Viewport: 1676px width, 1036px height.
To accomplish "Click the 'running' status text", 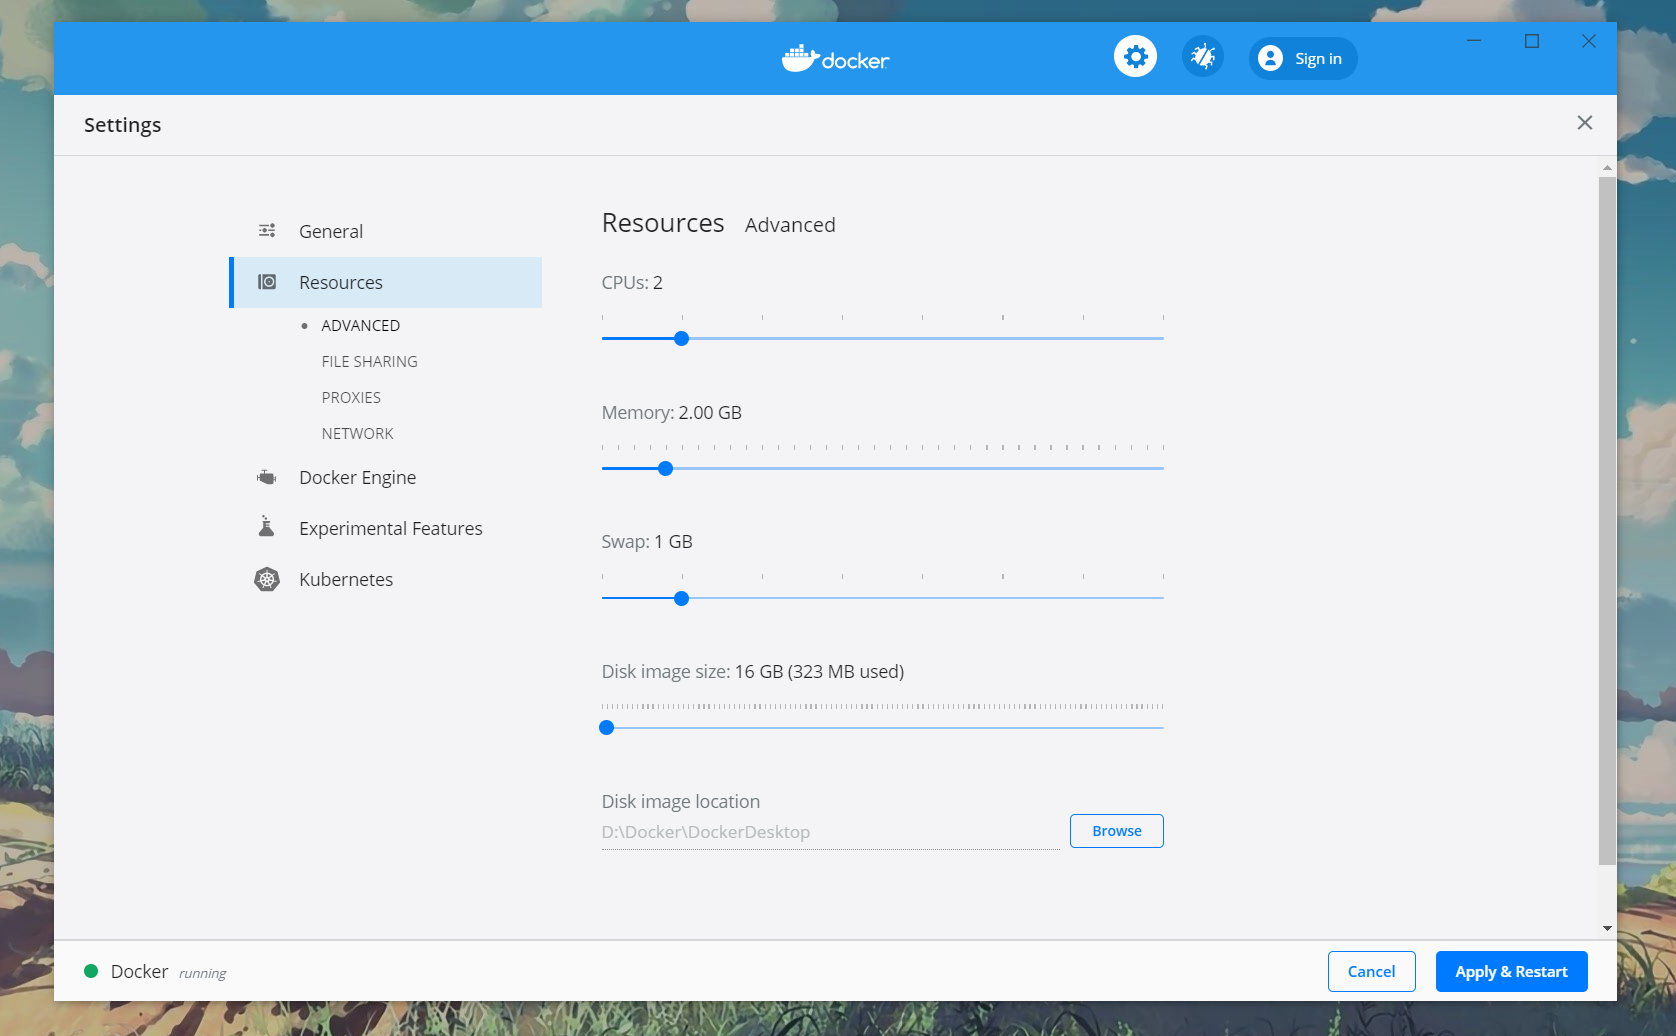I will pyautogui.click(x=203, y=974).
